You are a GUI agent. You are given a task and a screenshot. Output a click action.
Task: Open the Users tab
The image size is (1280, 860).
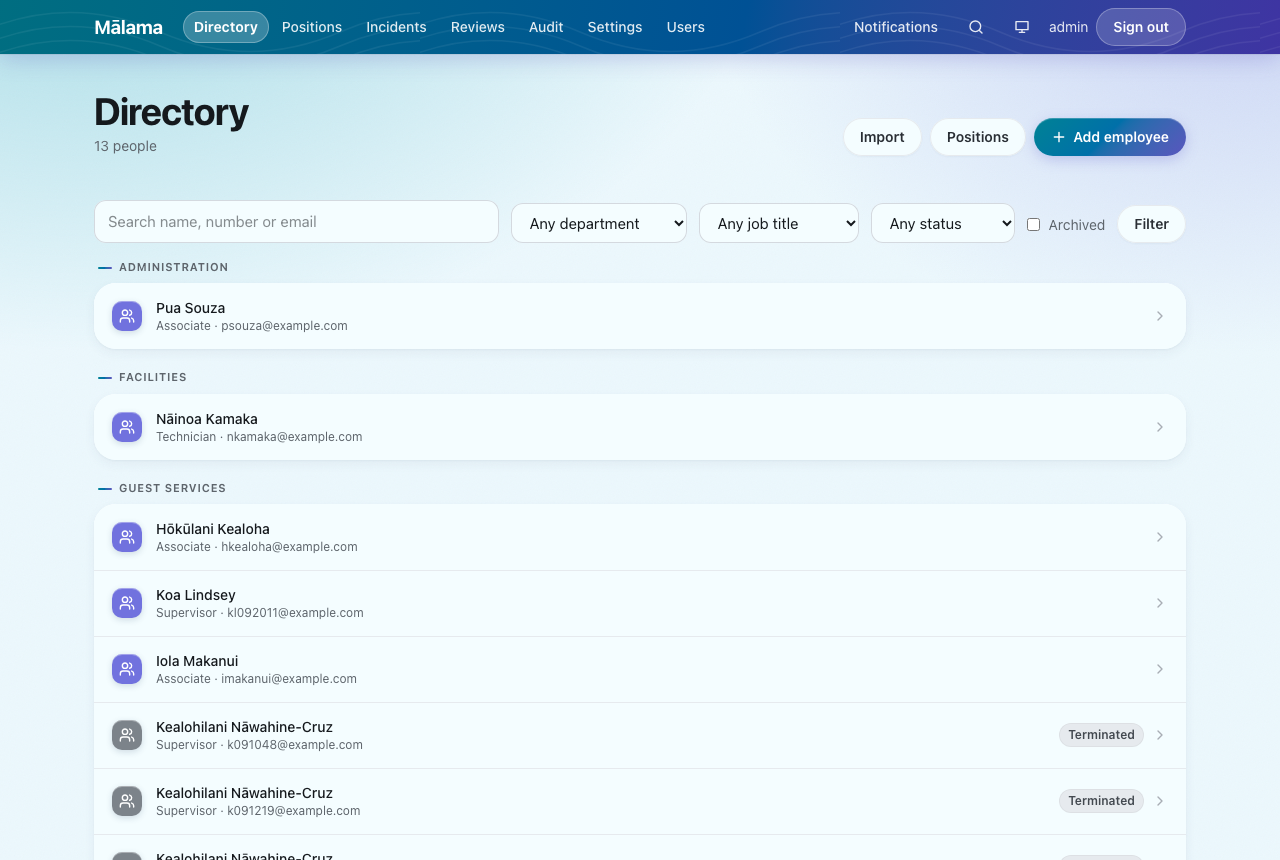pos(686,27)
